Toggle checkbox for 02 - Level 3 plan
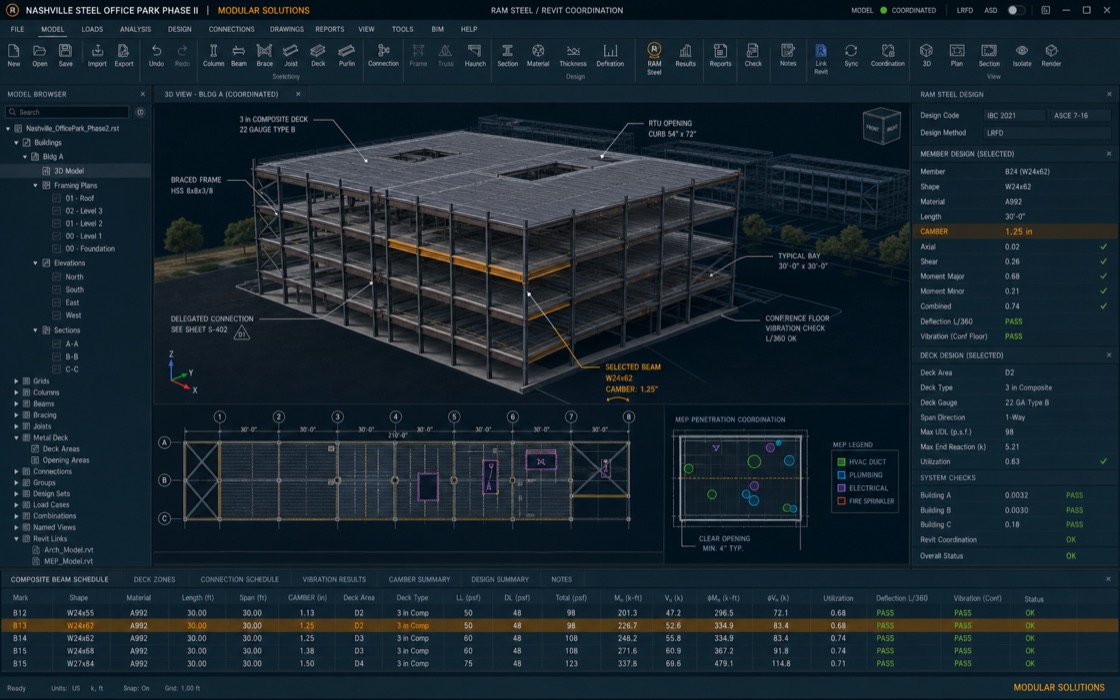 click(56, 211)
